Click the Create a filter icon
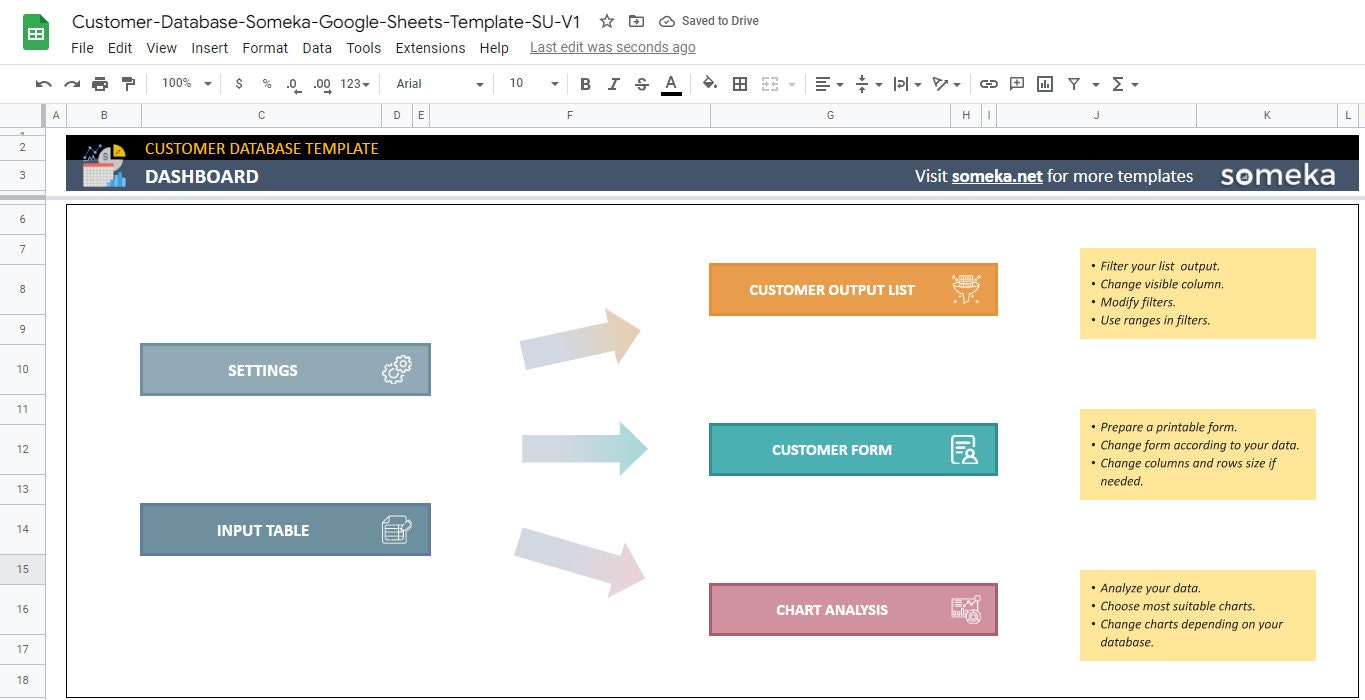The width and height of the screenshot is (1365, 700). tap(1074, 84)
